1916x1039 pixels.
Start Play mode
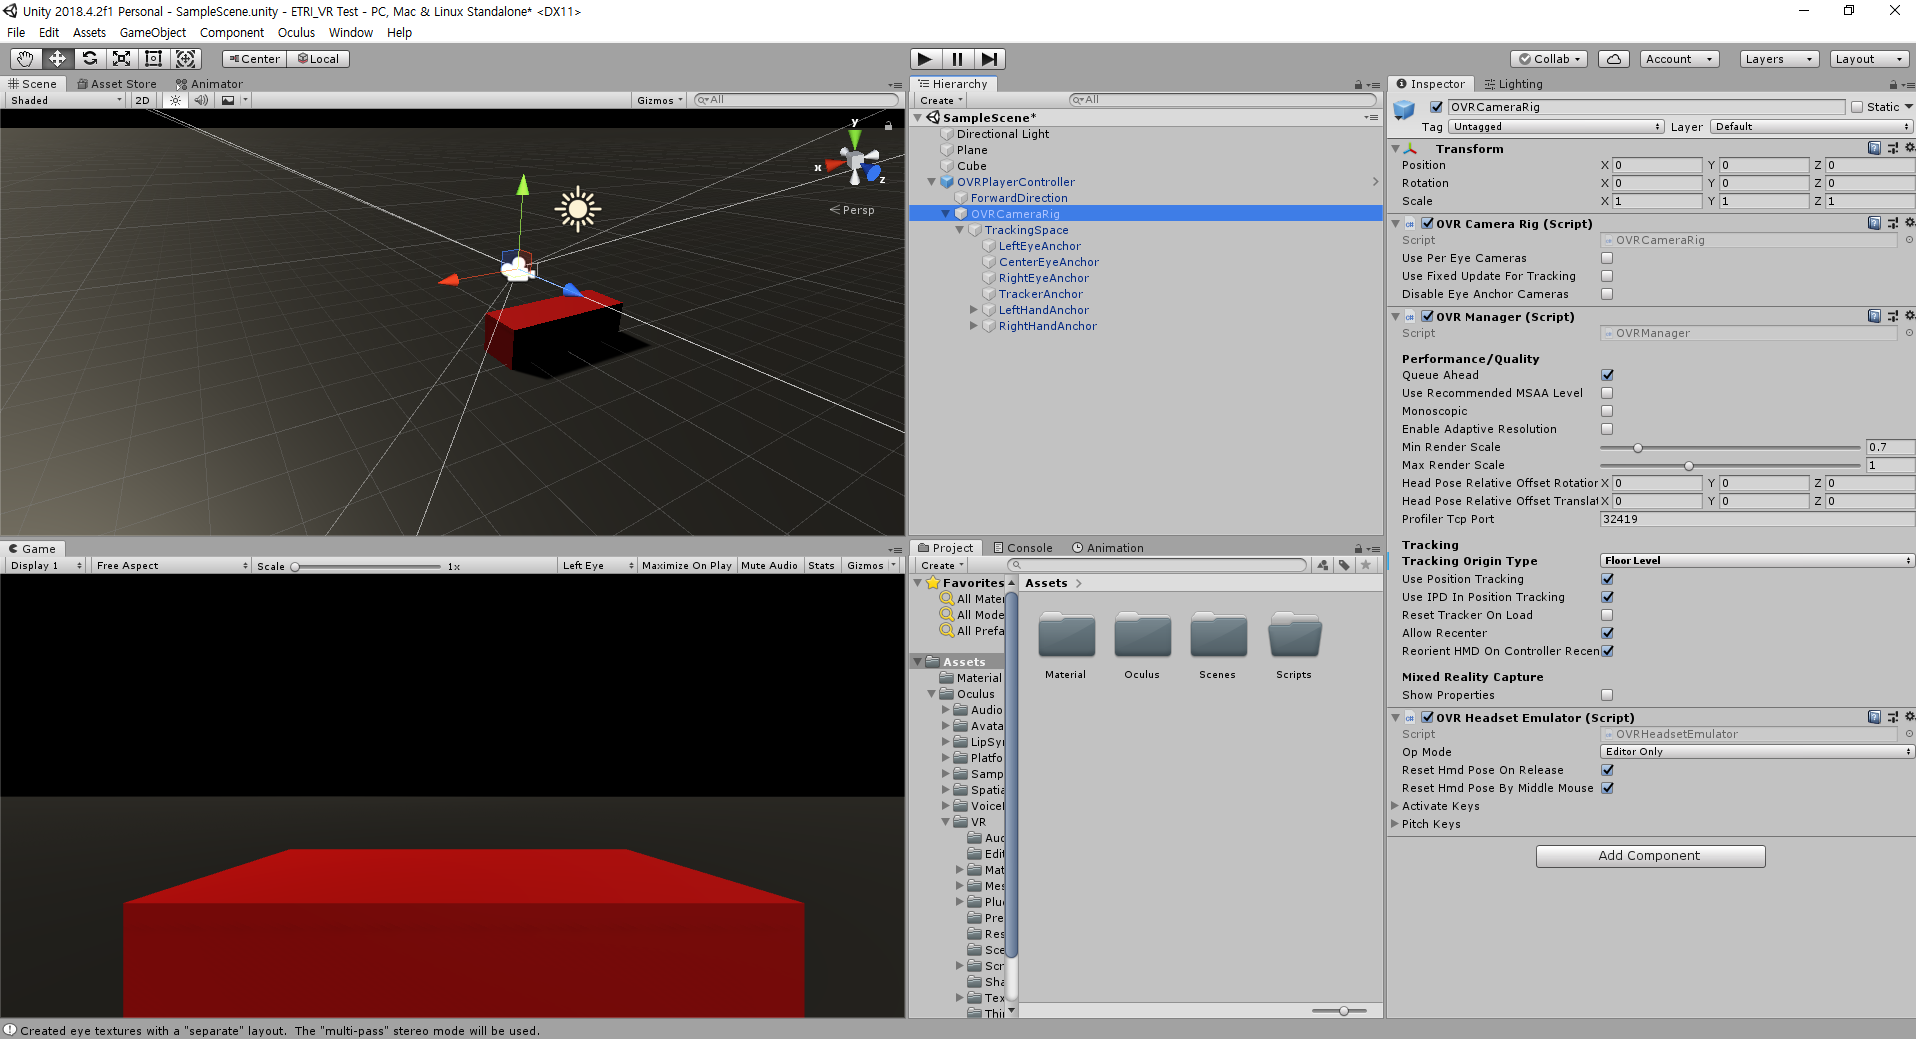tap(925, 59)
